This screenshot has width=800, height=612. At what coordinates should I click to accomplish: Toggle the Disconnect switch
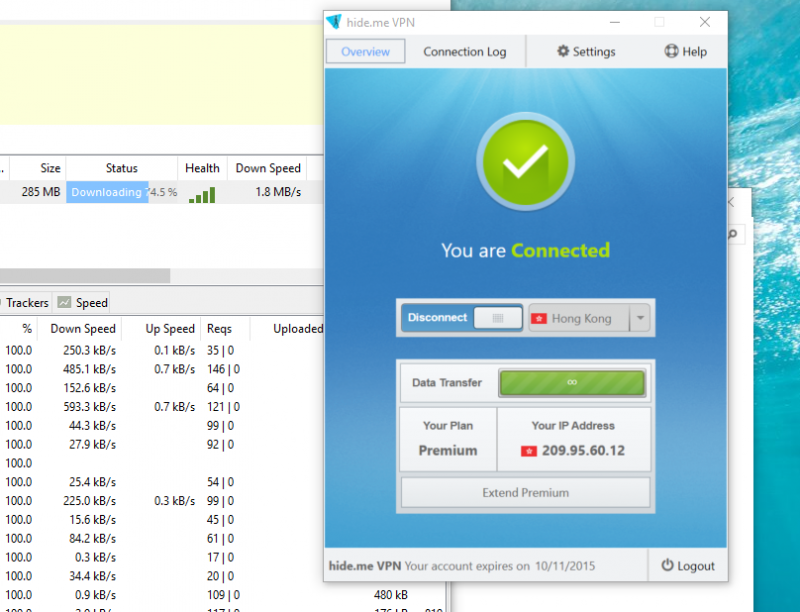(462, 318)
